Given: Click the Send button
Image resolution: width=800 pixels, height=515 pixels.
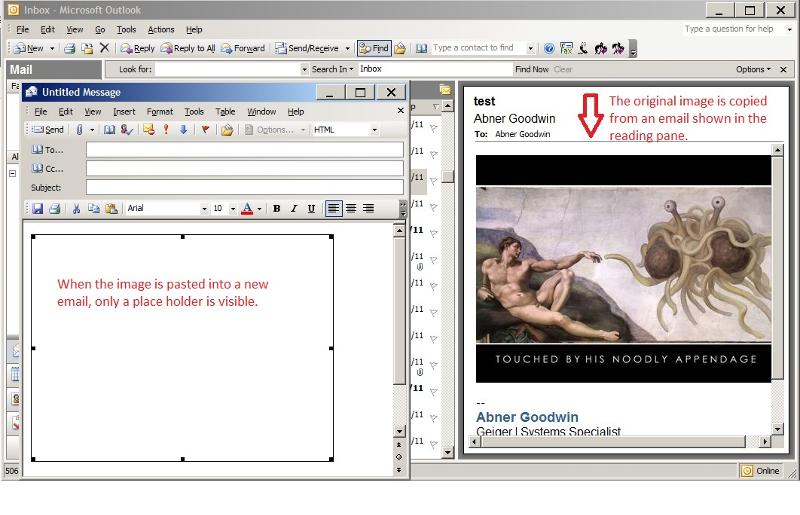Looking at the screenshot, I should pyautogui.click(x=48, y=130).
